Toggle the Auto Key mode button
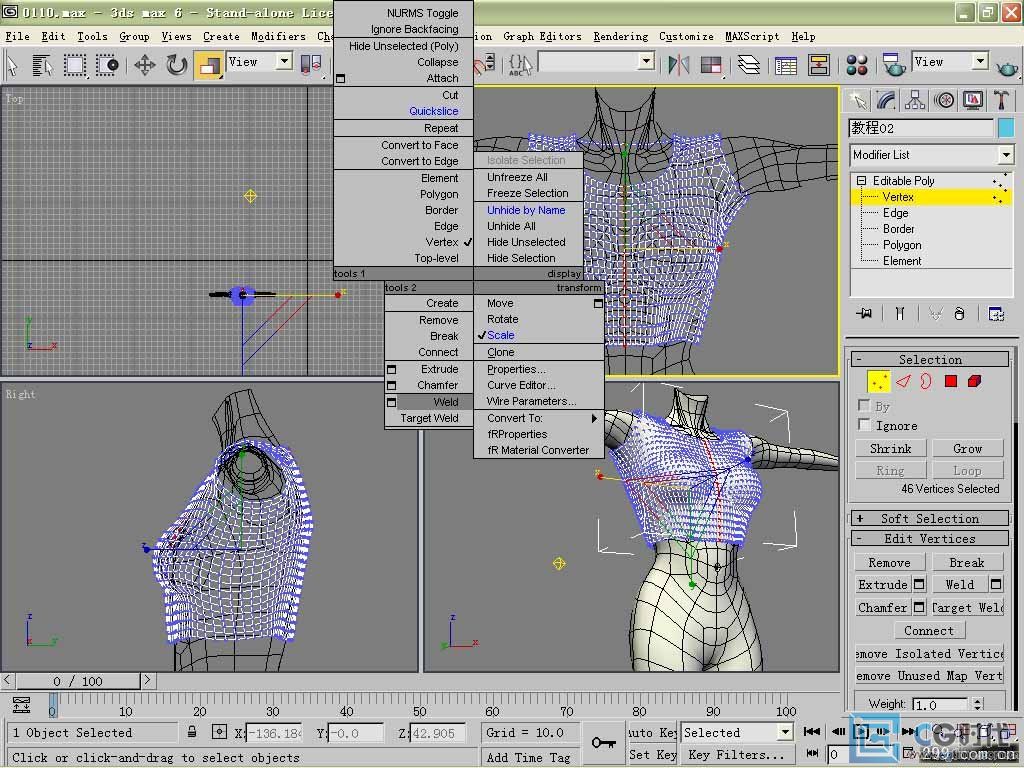The width and height of the screenshot is (1024, 768). (x=652, y=733)
